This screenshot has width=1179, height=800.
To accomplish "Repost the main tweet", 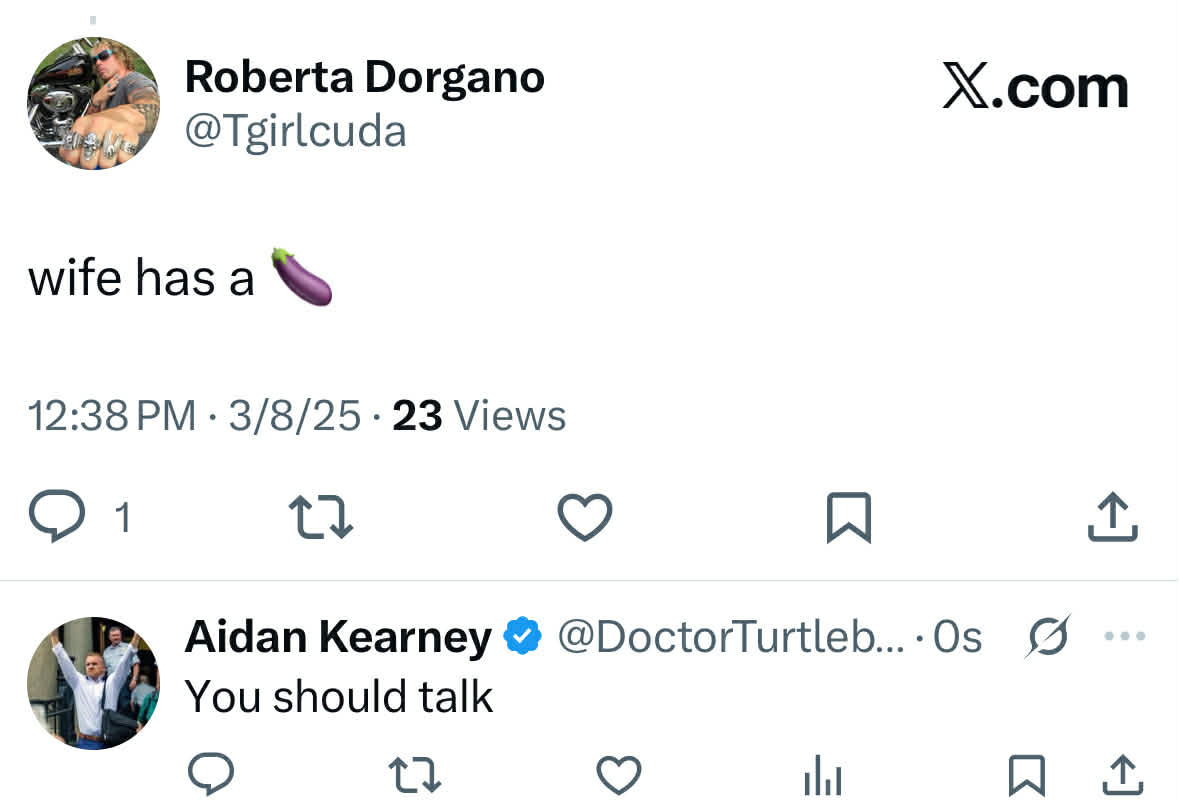I will click(320, 517).
